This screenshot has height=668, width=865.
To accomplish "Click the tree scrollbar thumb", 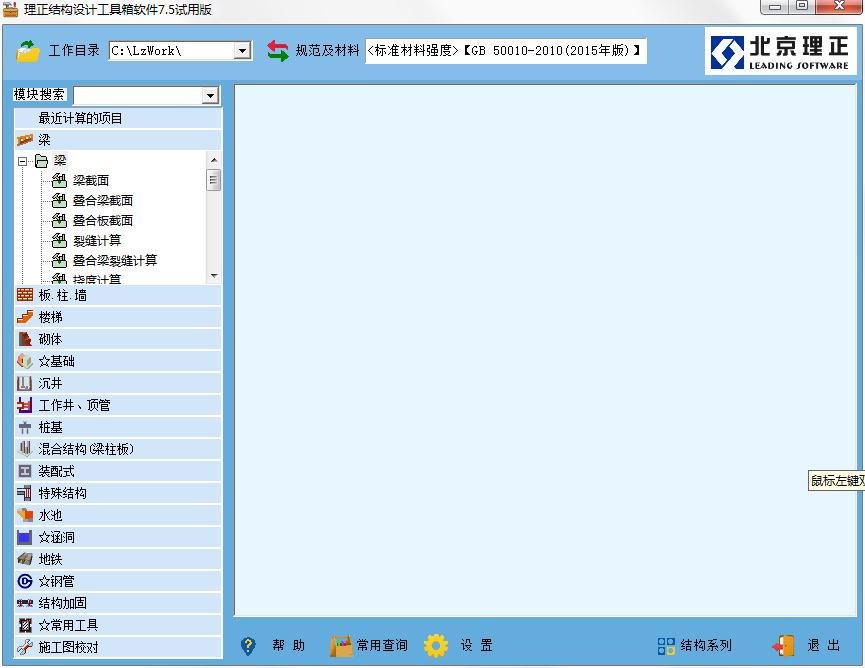I will click(x=214, y=180).
